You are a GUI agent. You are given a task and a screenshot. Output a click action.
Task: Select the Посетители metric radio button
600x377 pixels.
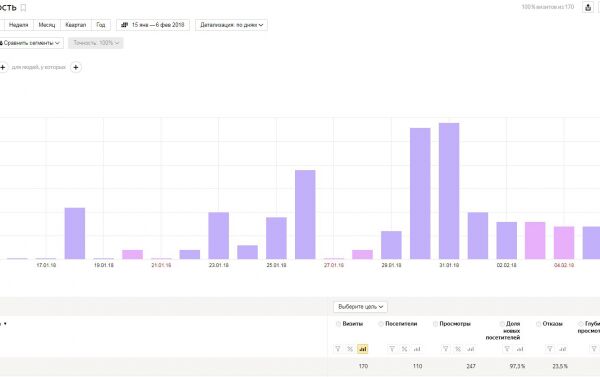pos(381,324)
